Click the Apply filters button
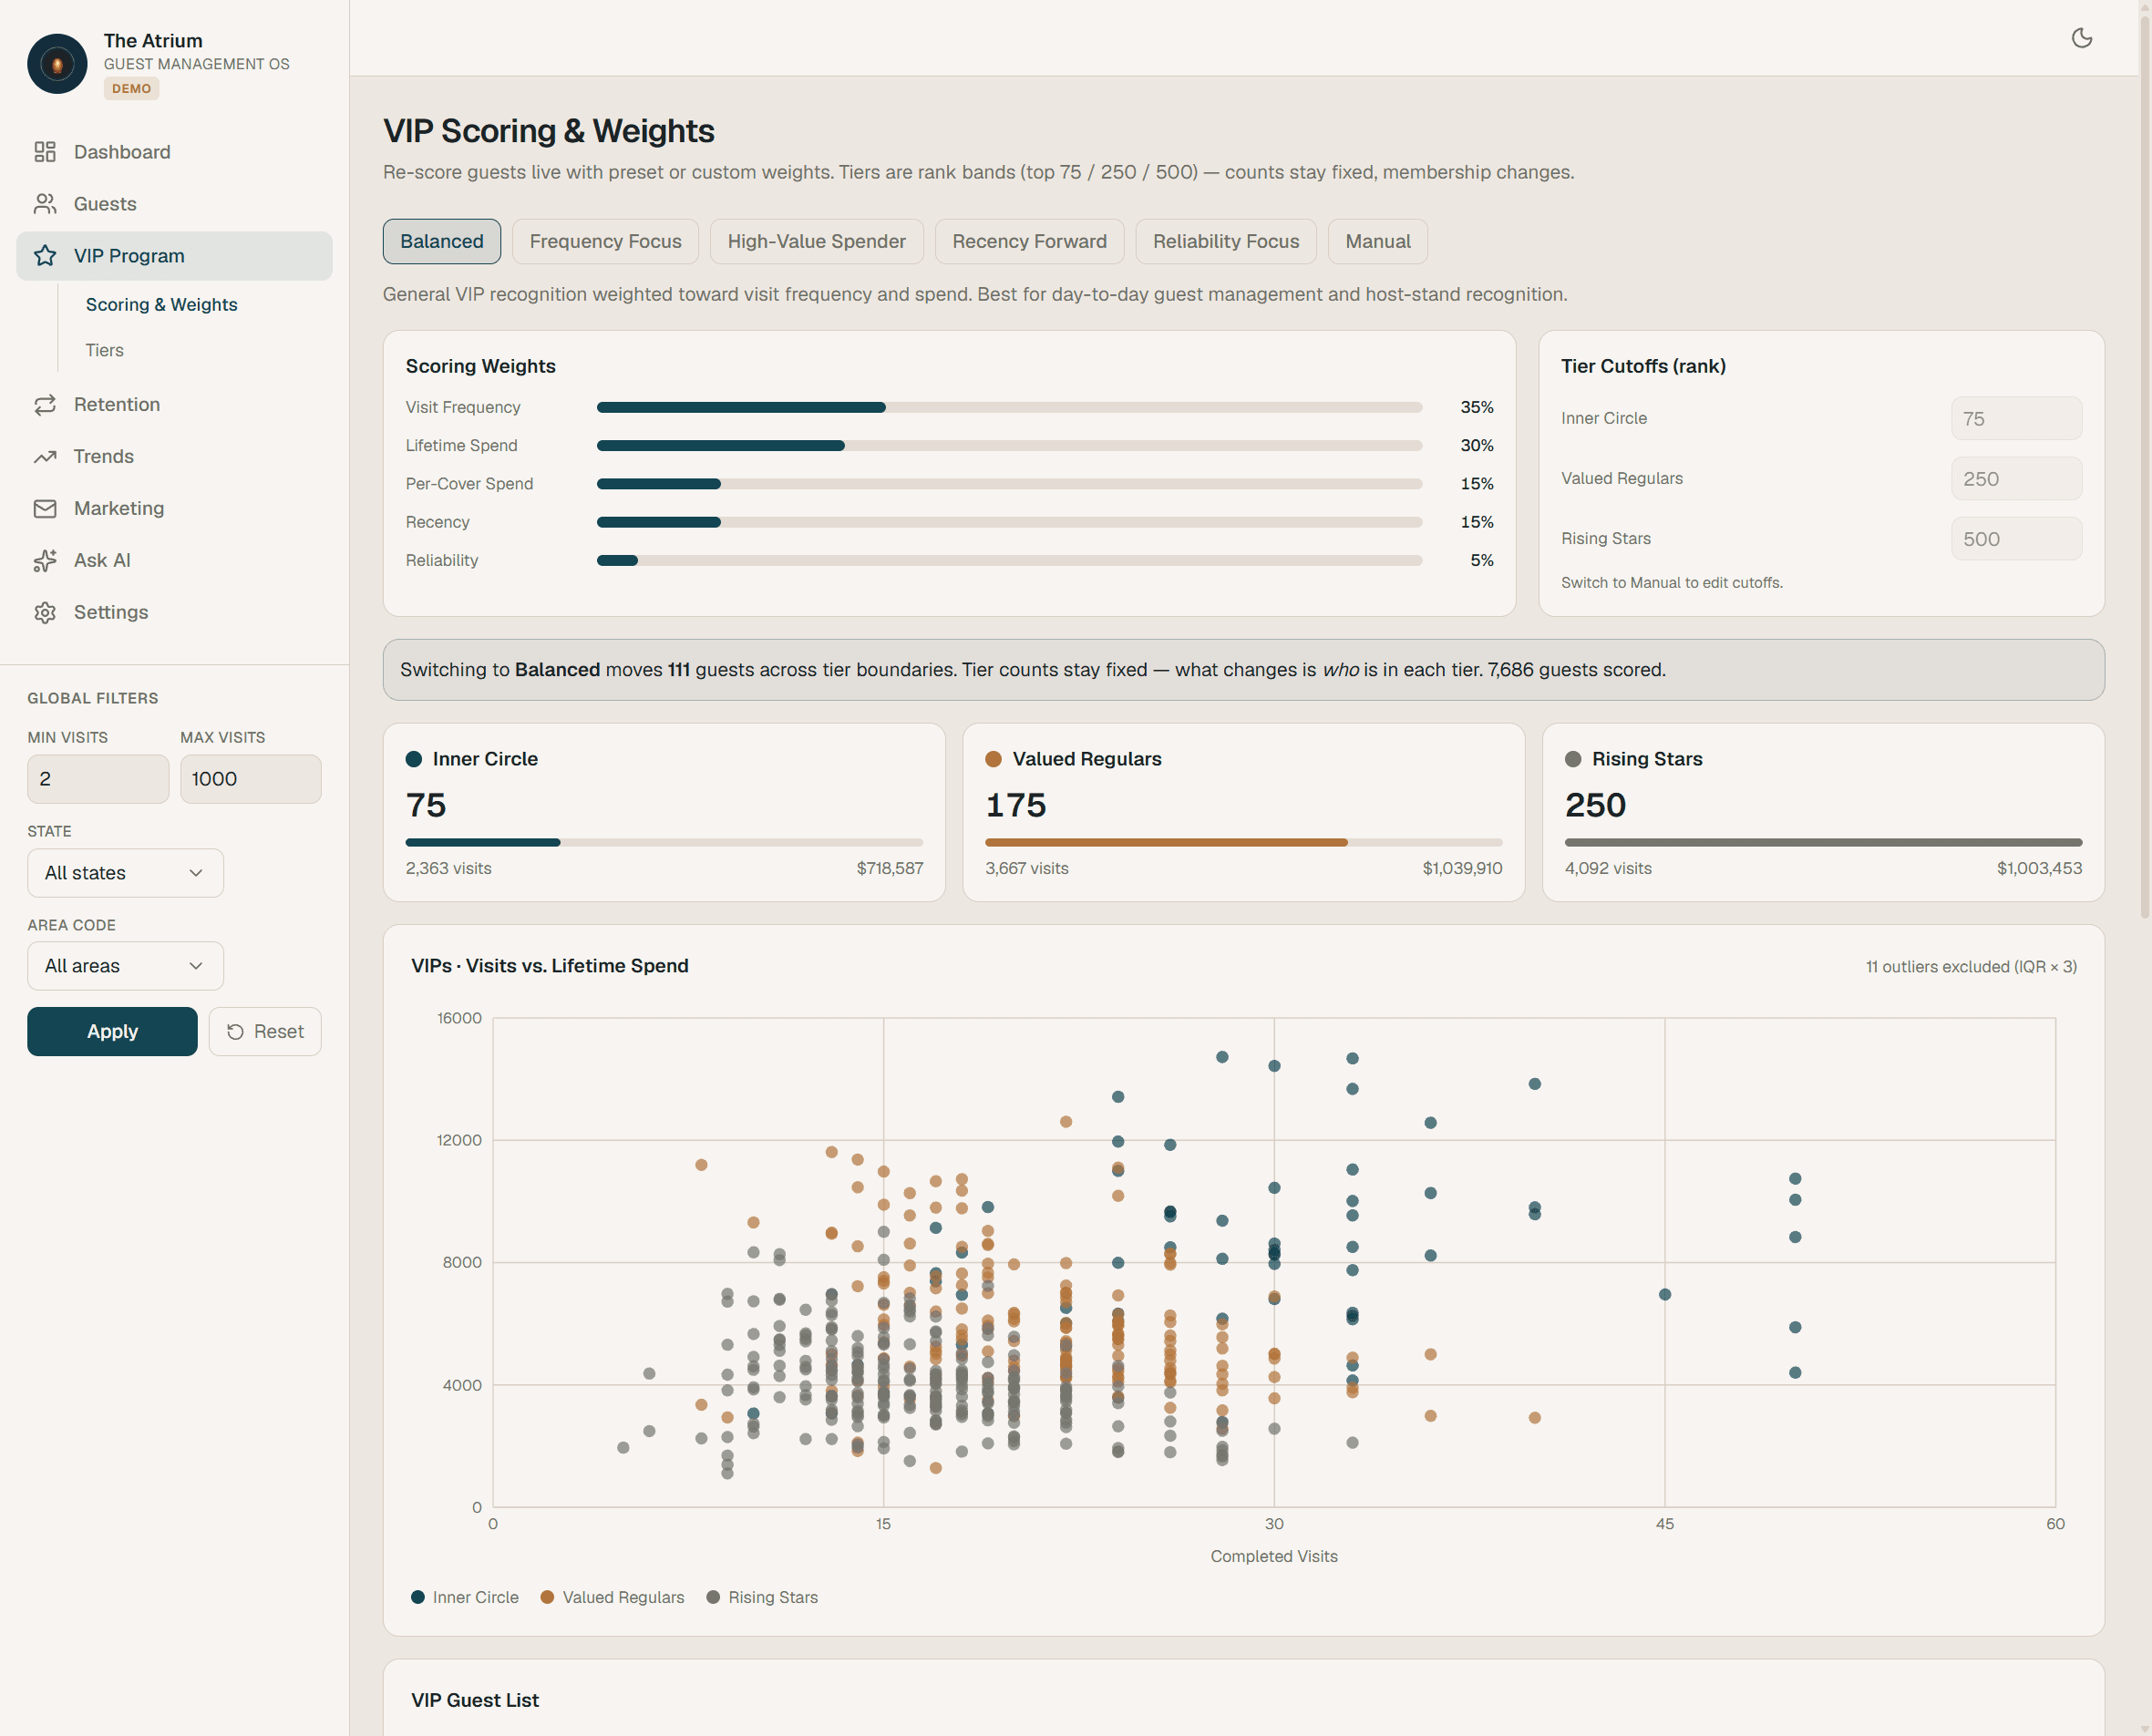 112,1031
